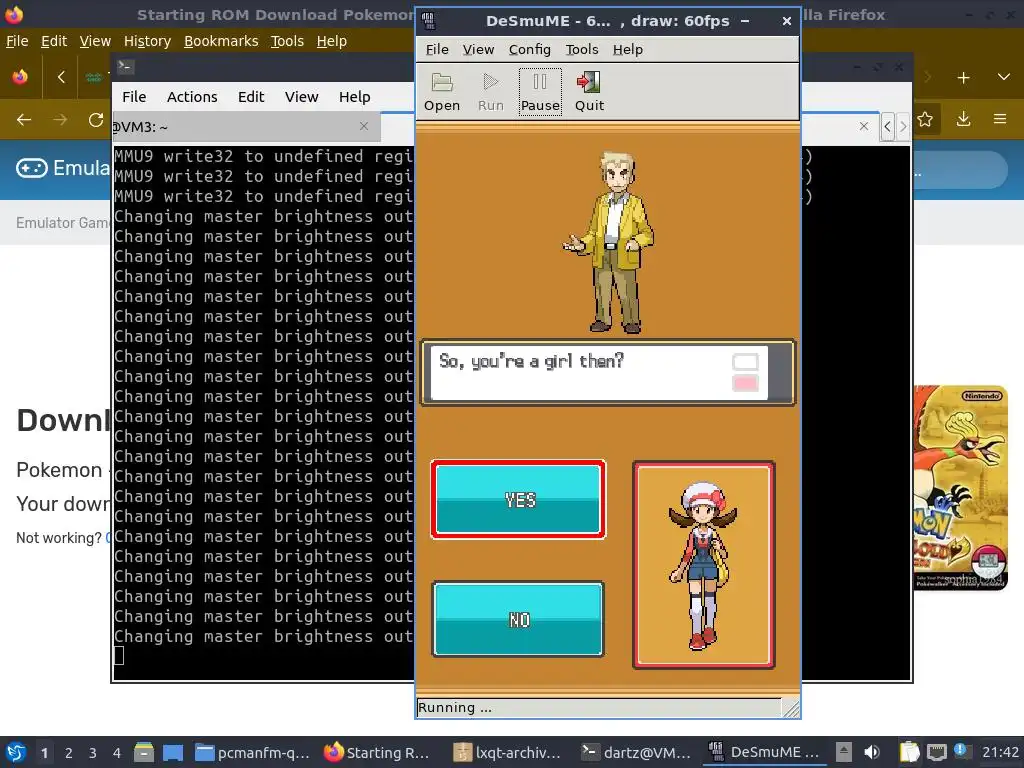Click the notification info tray icon
This screenshot has height=768, width=1024.
click(x=961, y=750)
